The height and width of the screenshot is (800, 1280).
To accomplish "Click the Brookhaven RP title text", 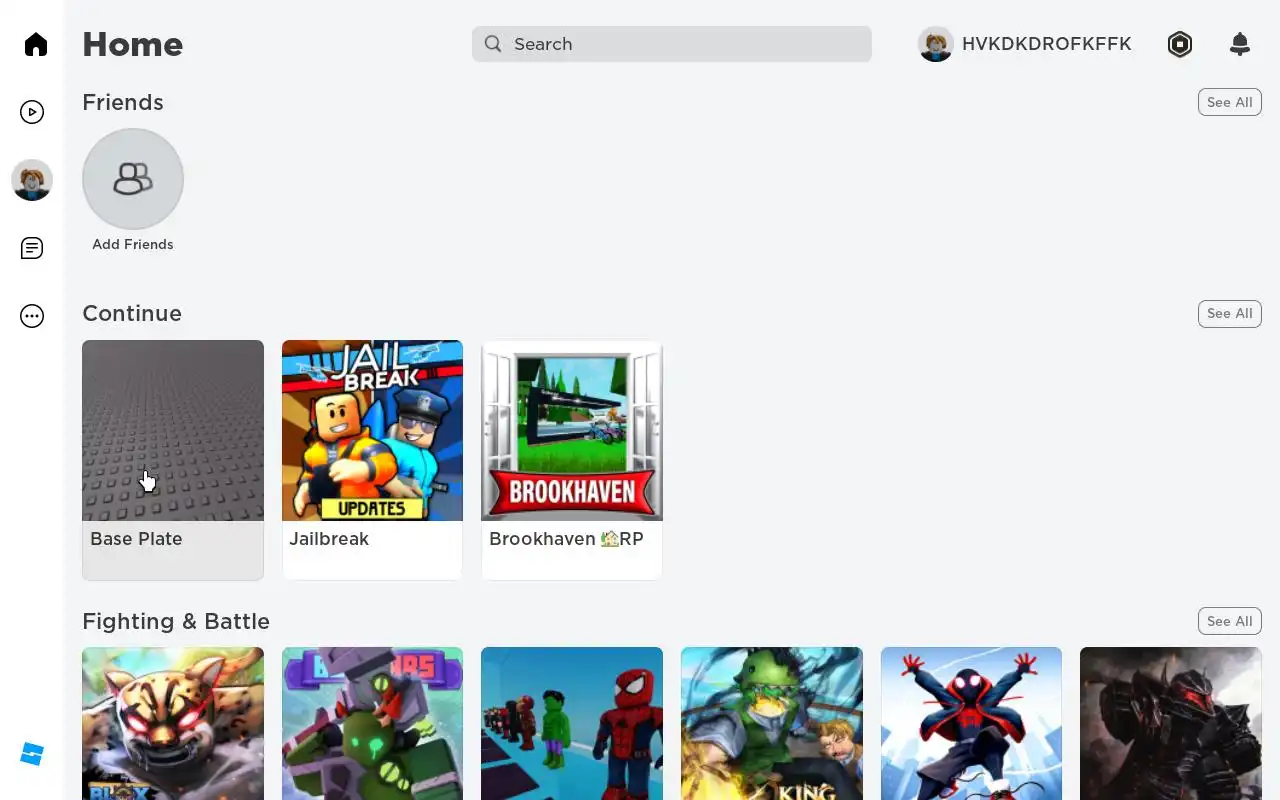I will pos(566,539).
